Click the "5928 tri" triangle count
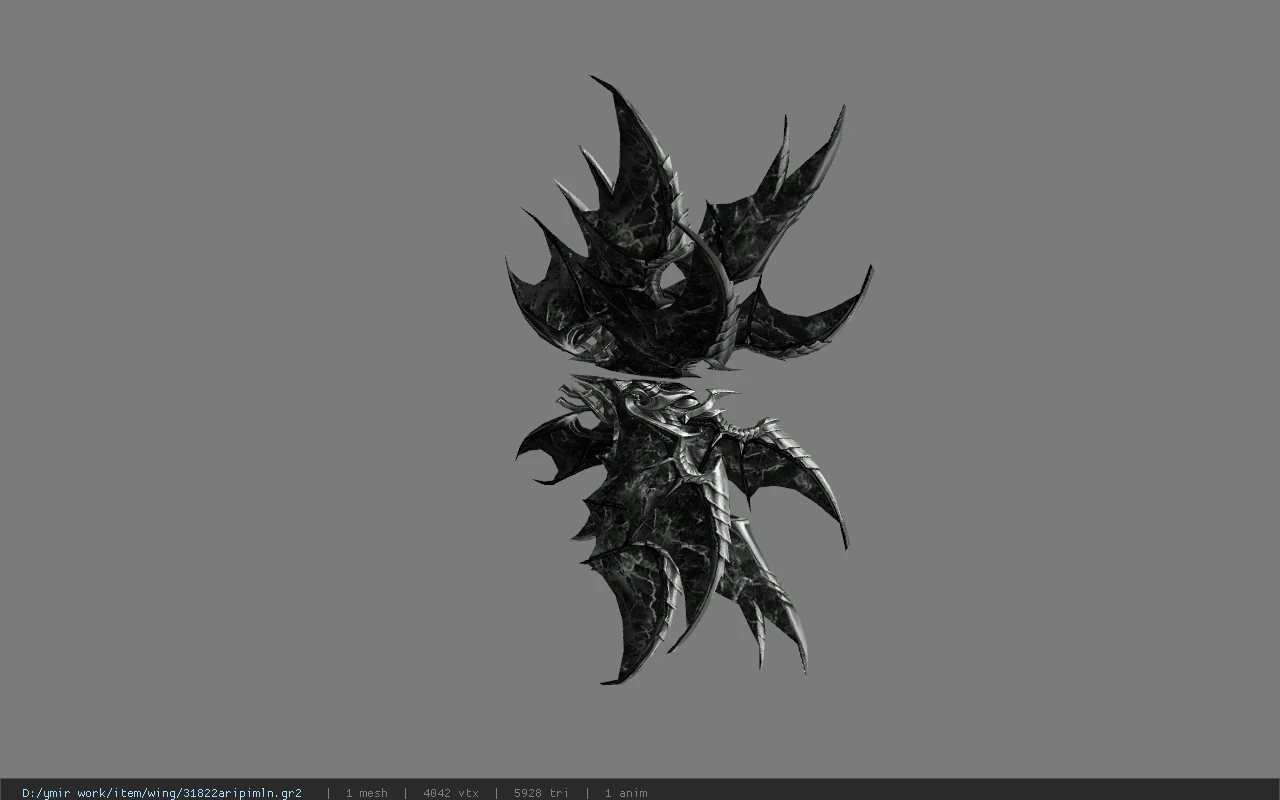 pos(541,793)
